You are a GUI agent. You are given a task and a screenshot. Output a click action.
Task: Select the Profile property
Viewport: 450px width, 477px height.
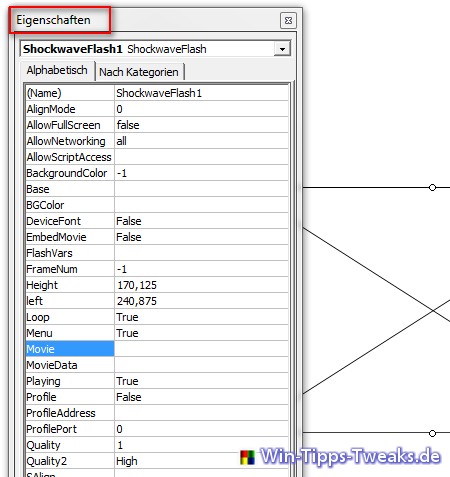[70, 397]
